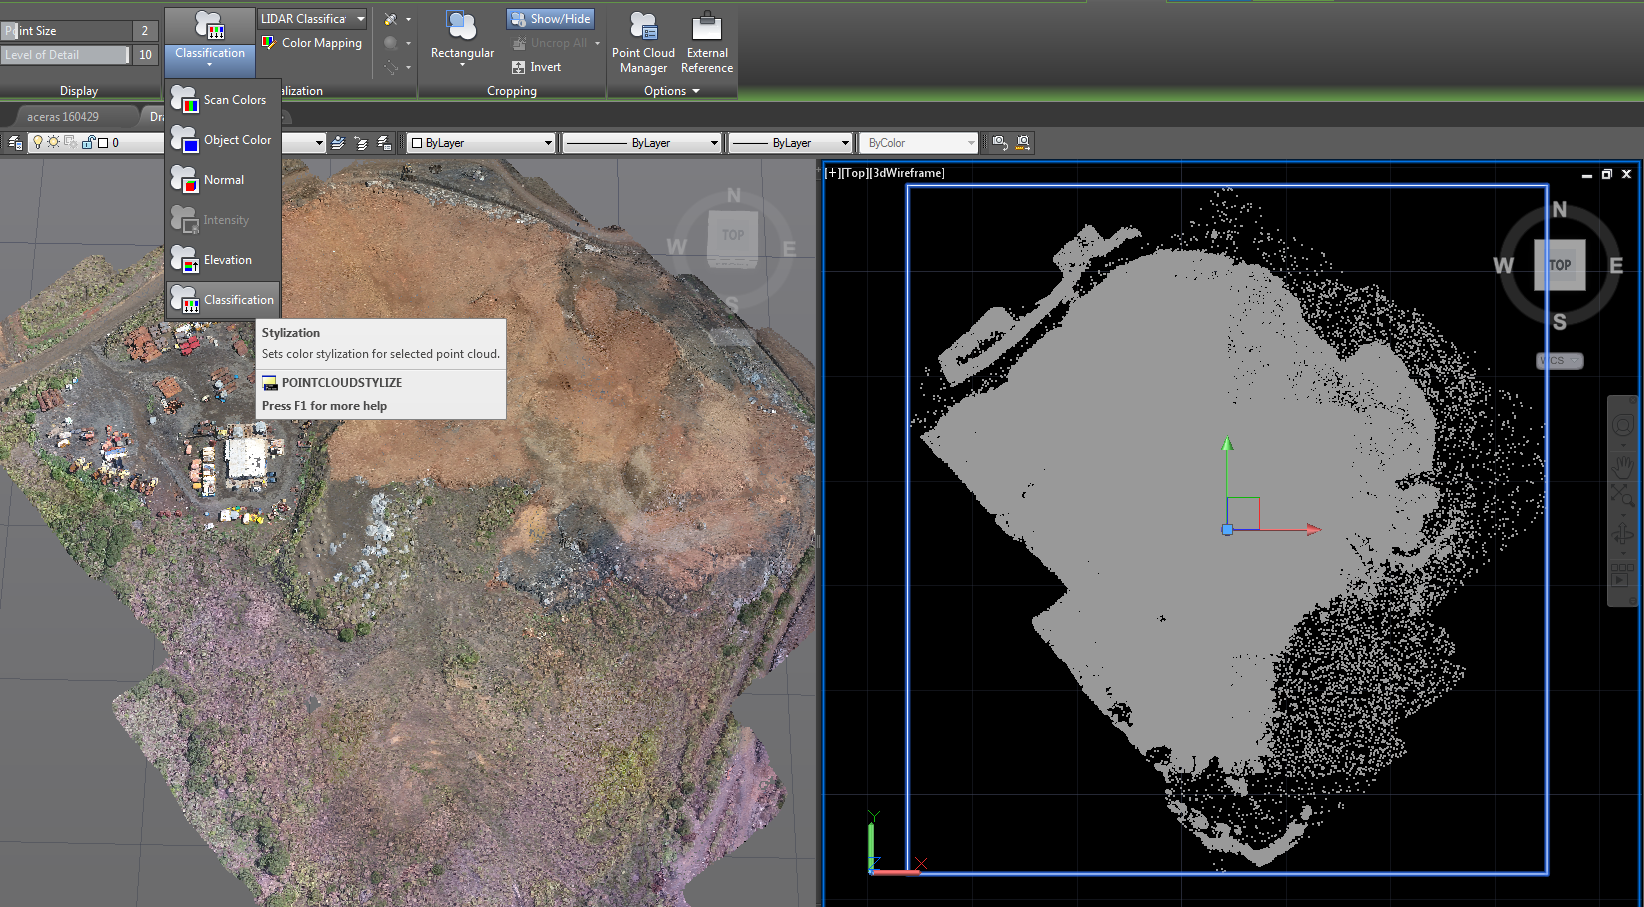1644x907 pixels.
Task: Click the Top face of the ViewCube
Action: pos(1558,265)
